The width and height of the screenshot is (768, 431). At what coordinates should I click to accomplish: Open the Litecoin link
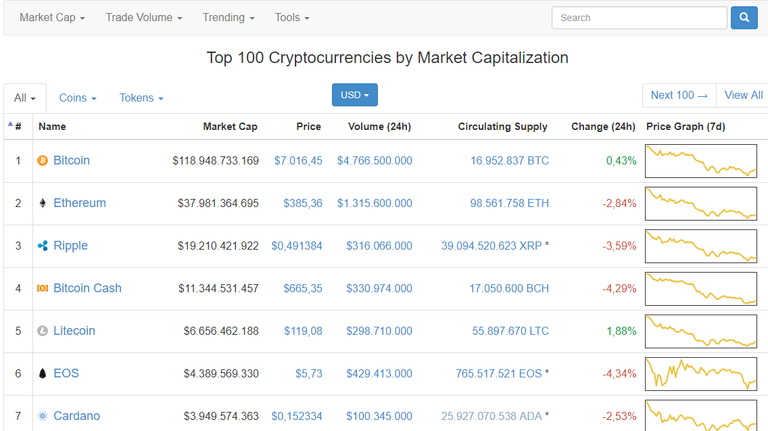(x=74, y=331)
